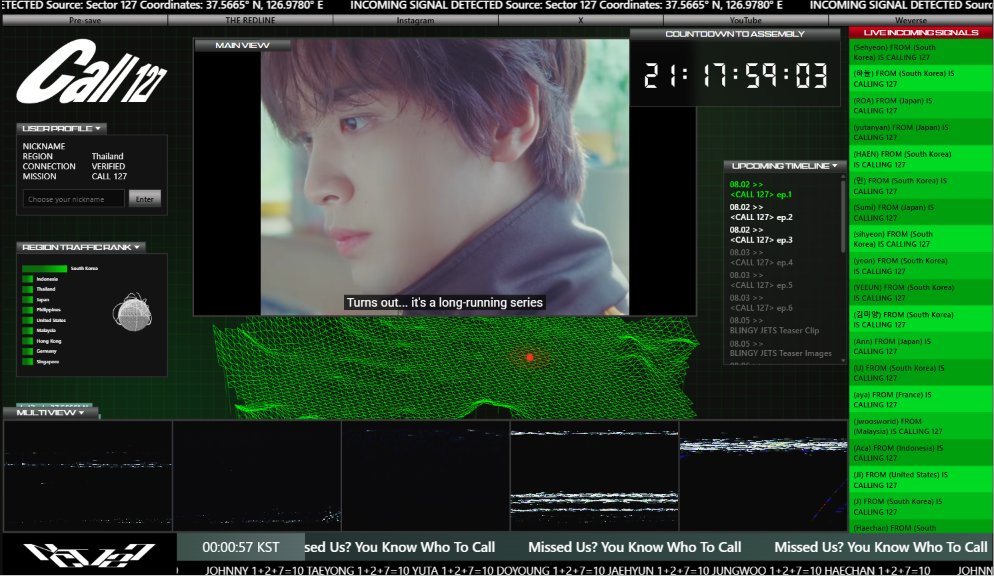Click the main view video player
Image resolution: width=994 pixels, height=576 pixels.
(444, 177)
